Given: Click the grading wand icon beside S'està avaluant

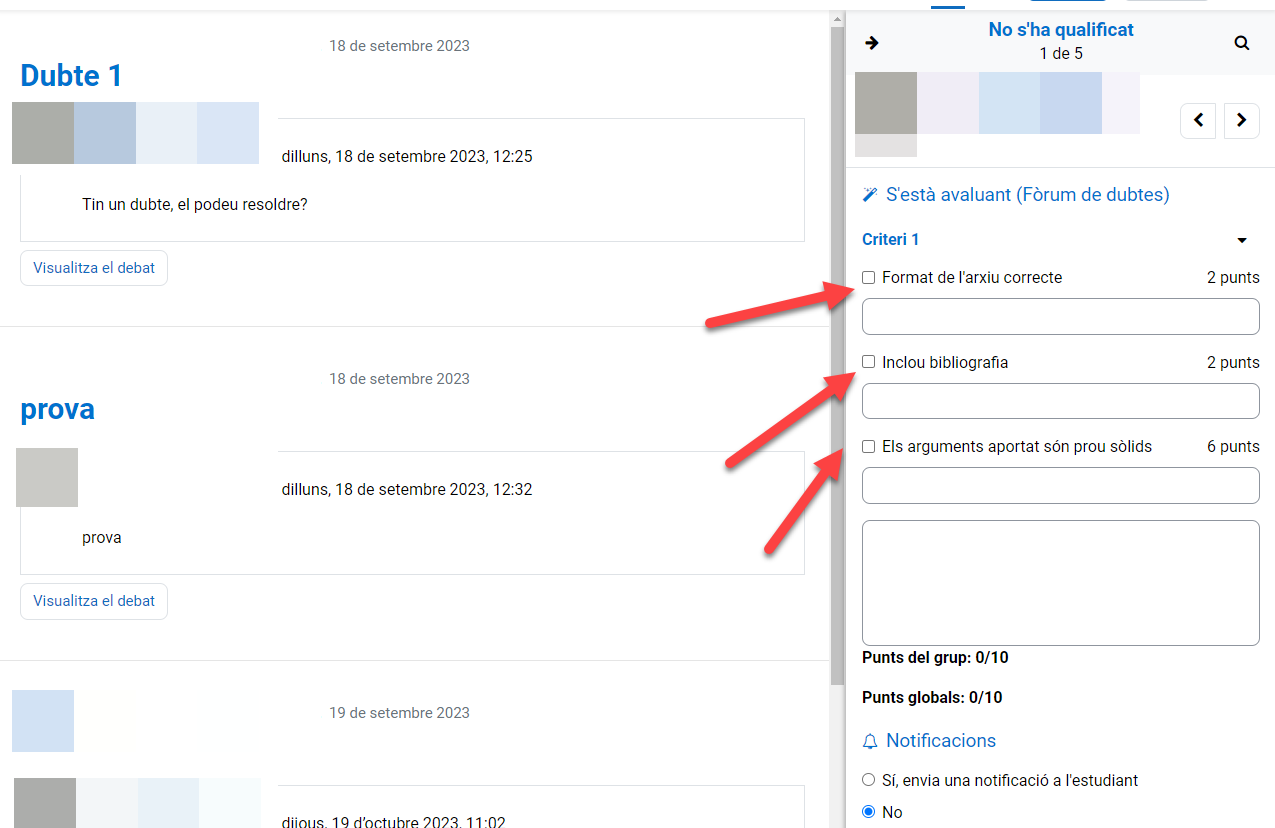Looking at the screenshot, I should click(x=869, y=195).
